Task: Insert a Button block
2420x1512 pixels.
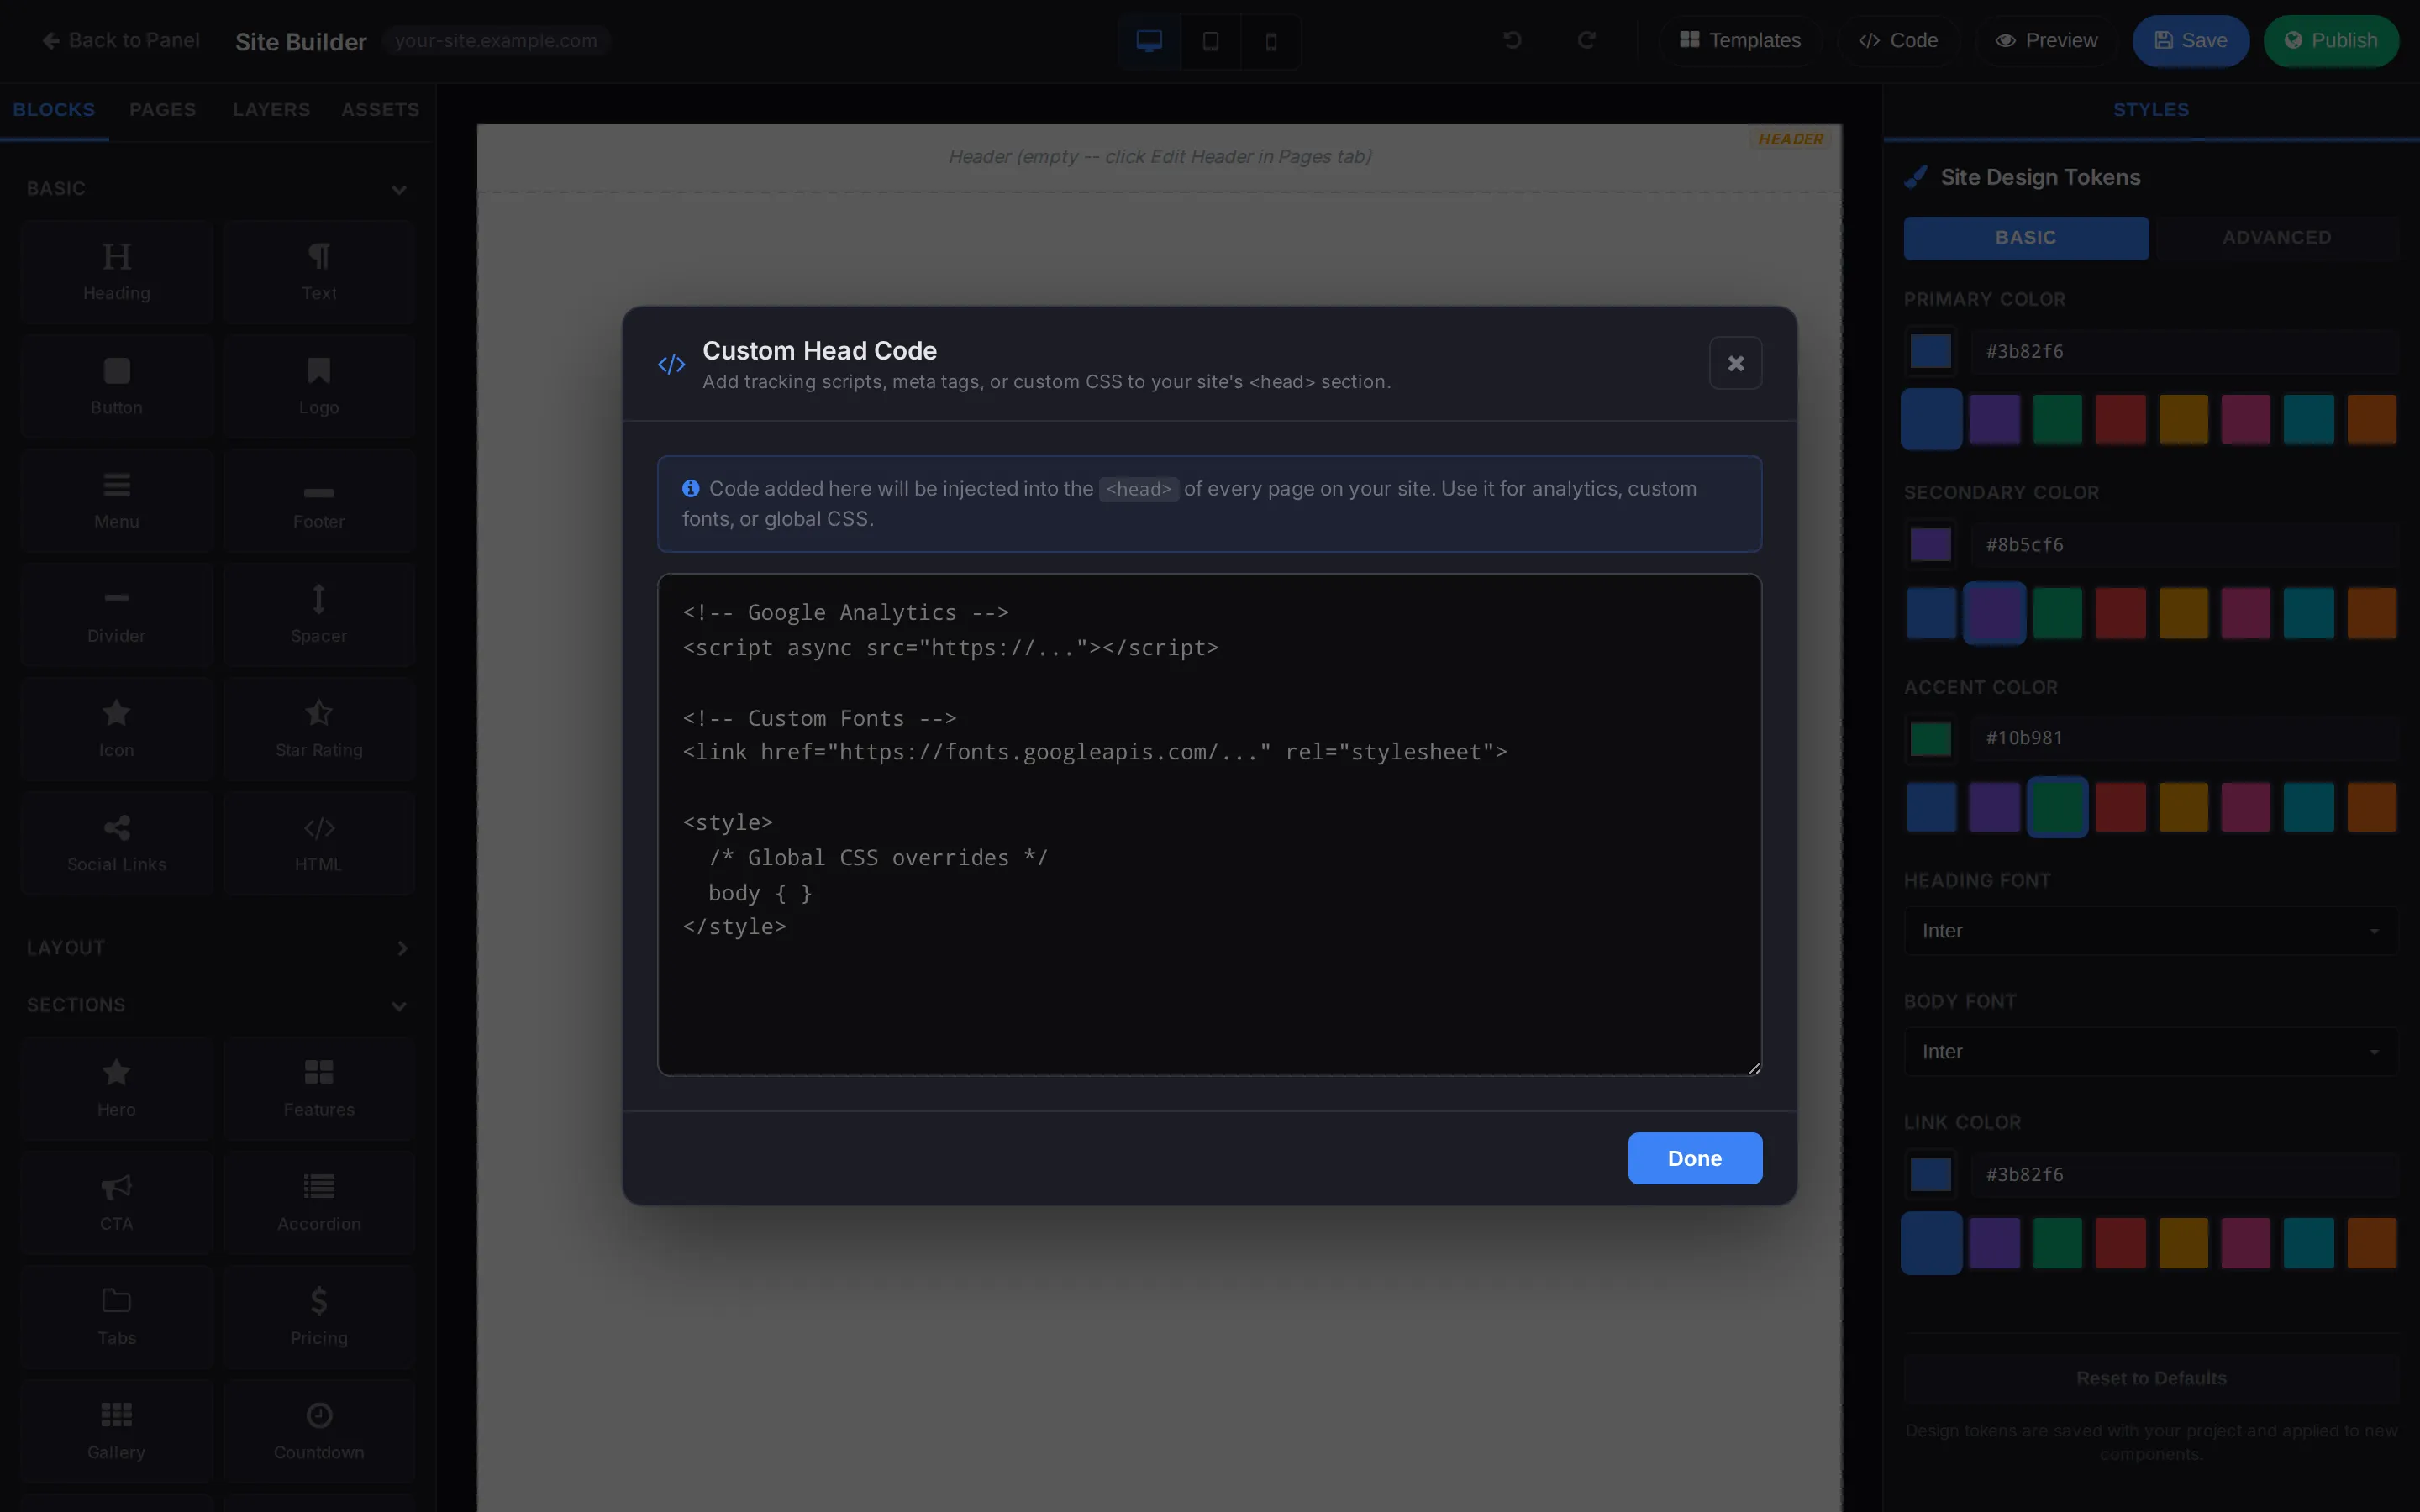Action: tap(116, 386)
